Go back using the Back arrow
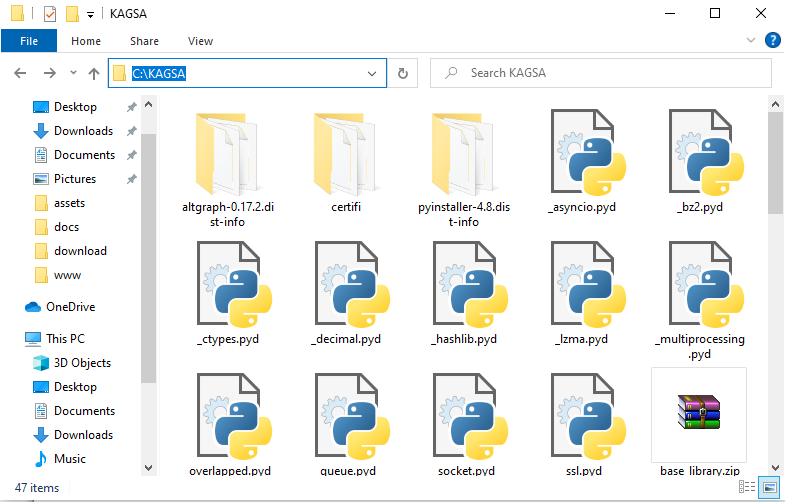The width and height of the screenshot is (785, 502). pyautogui.click(x=20, y=73)
